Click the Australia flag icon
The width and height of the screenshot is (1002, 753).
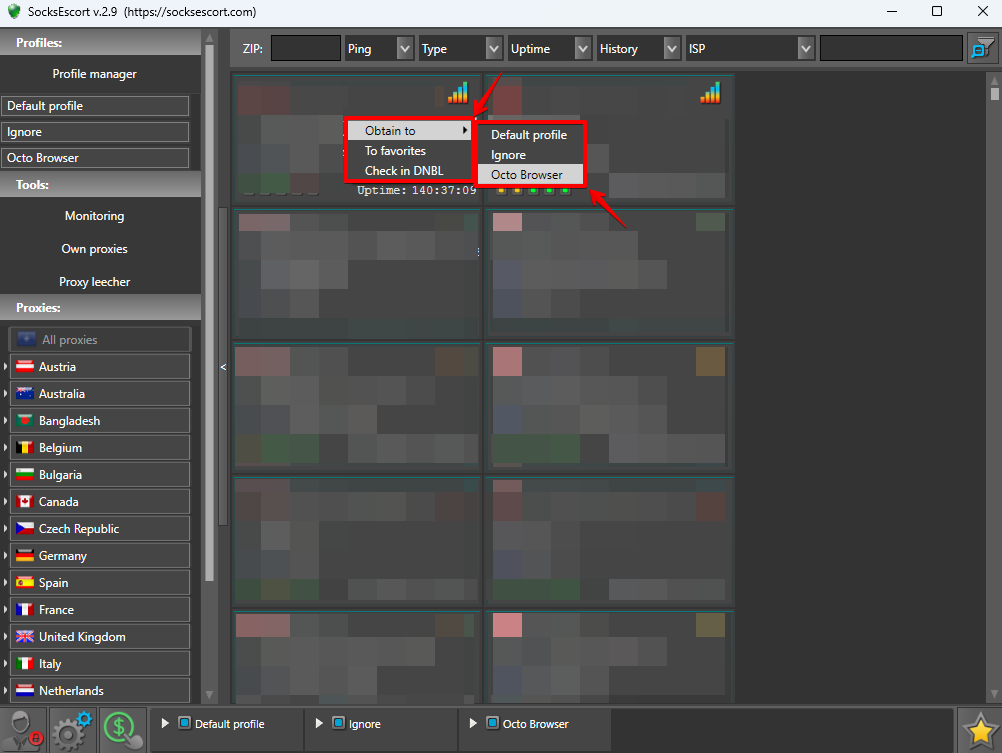point(25,393)
